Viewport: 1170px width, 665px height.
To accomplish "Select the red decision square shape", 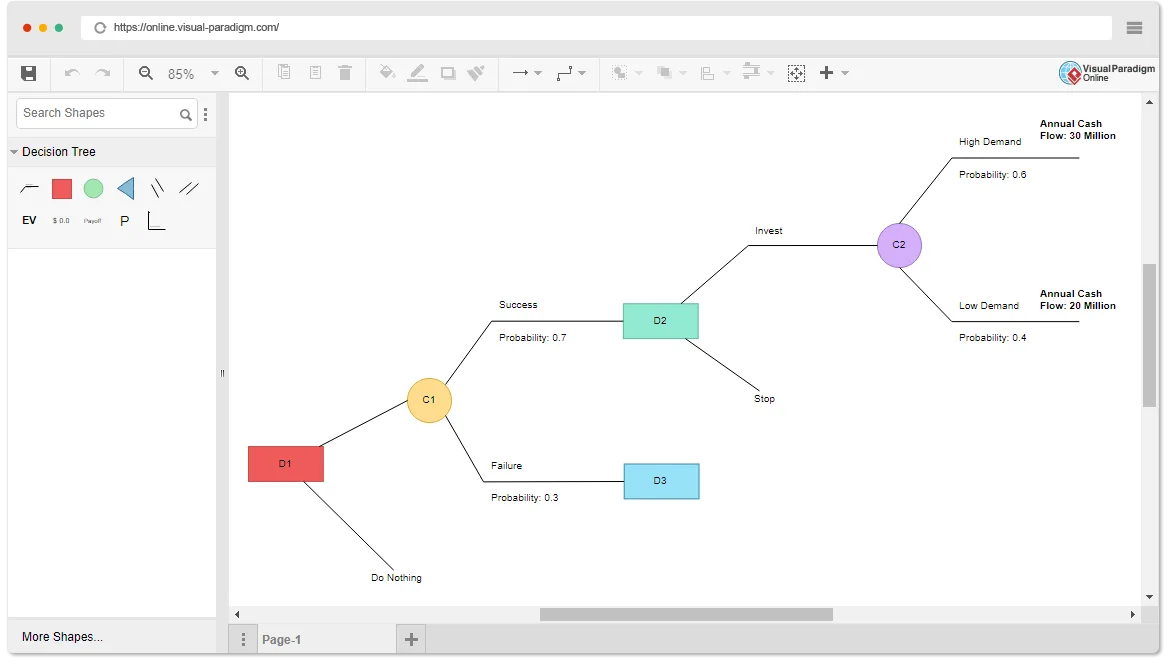I will [x=62, y=189].
